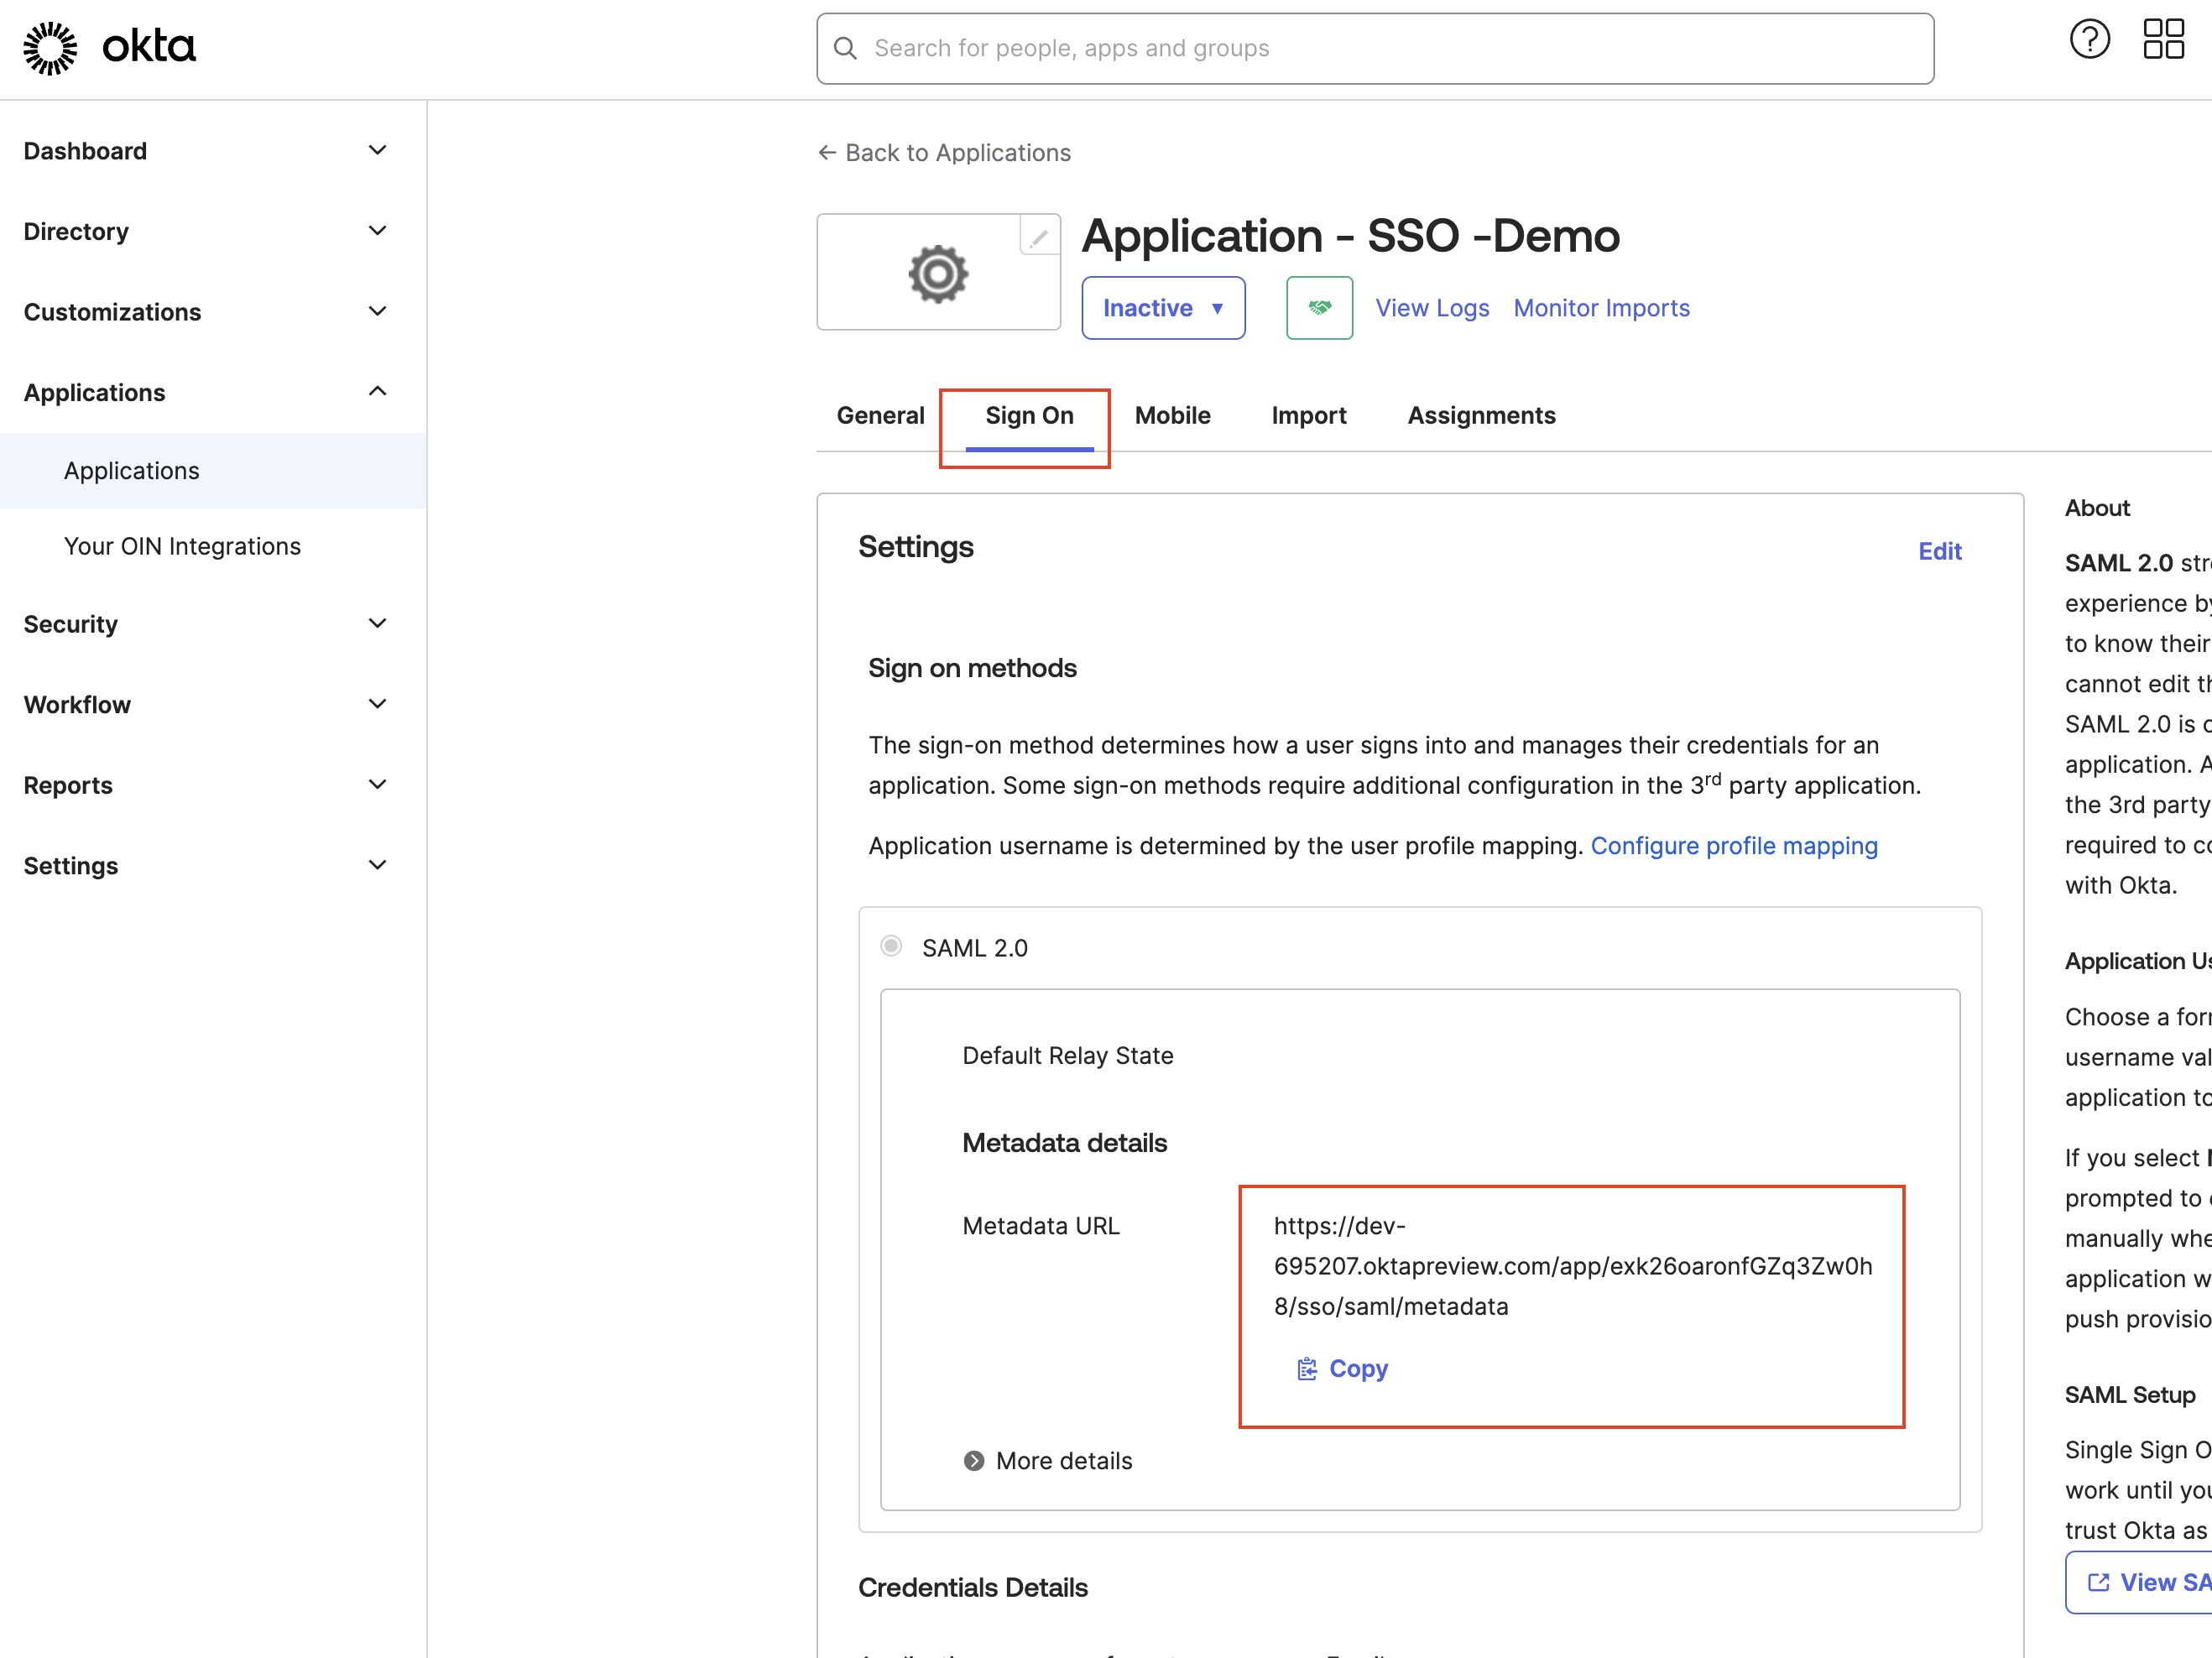
Task: Click the clipboard Copy icon
Action: [x=1306, y=1368]
